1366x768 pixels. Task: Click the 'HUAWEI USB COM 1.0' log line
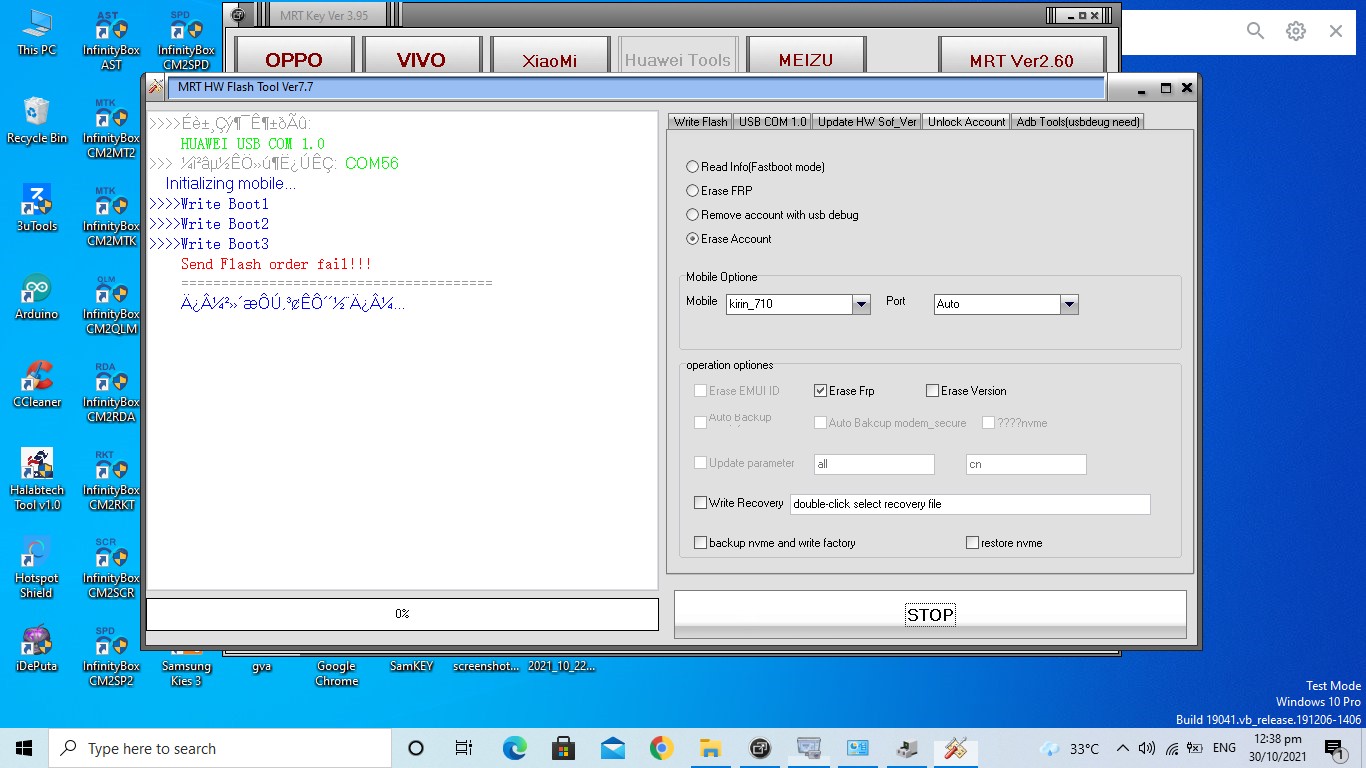(252, 144)
